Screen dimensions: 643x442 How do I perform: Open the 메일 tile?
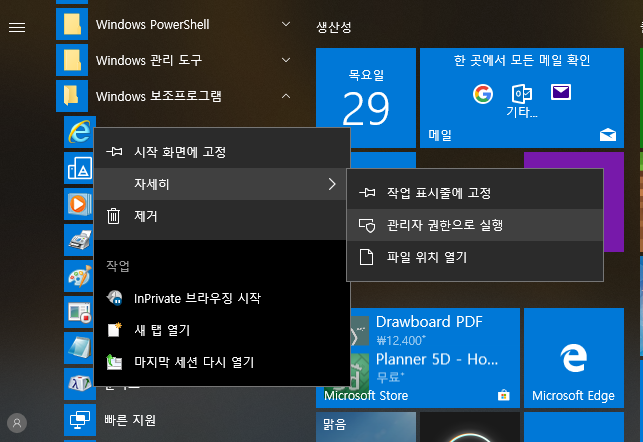click(x=522, y=98)
